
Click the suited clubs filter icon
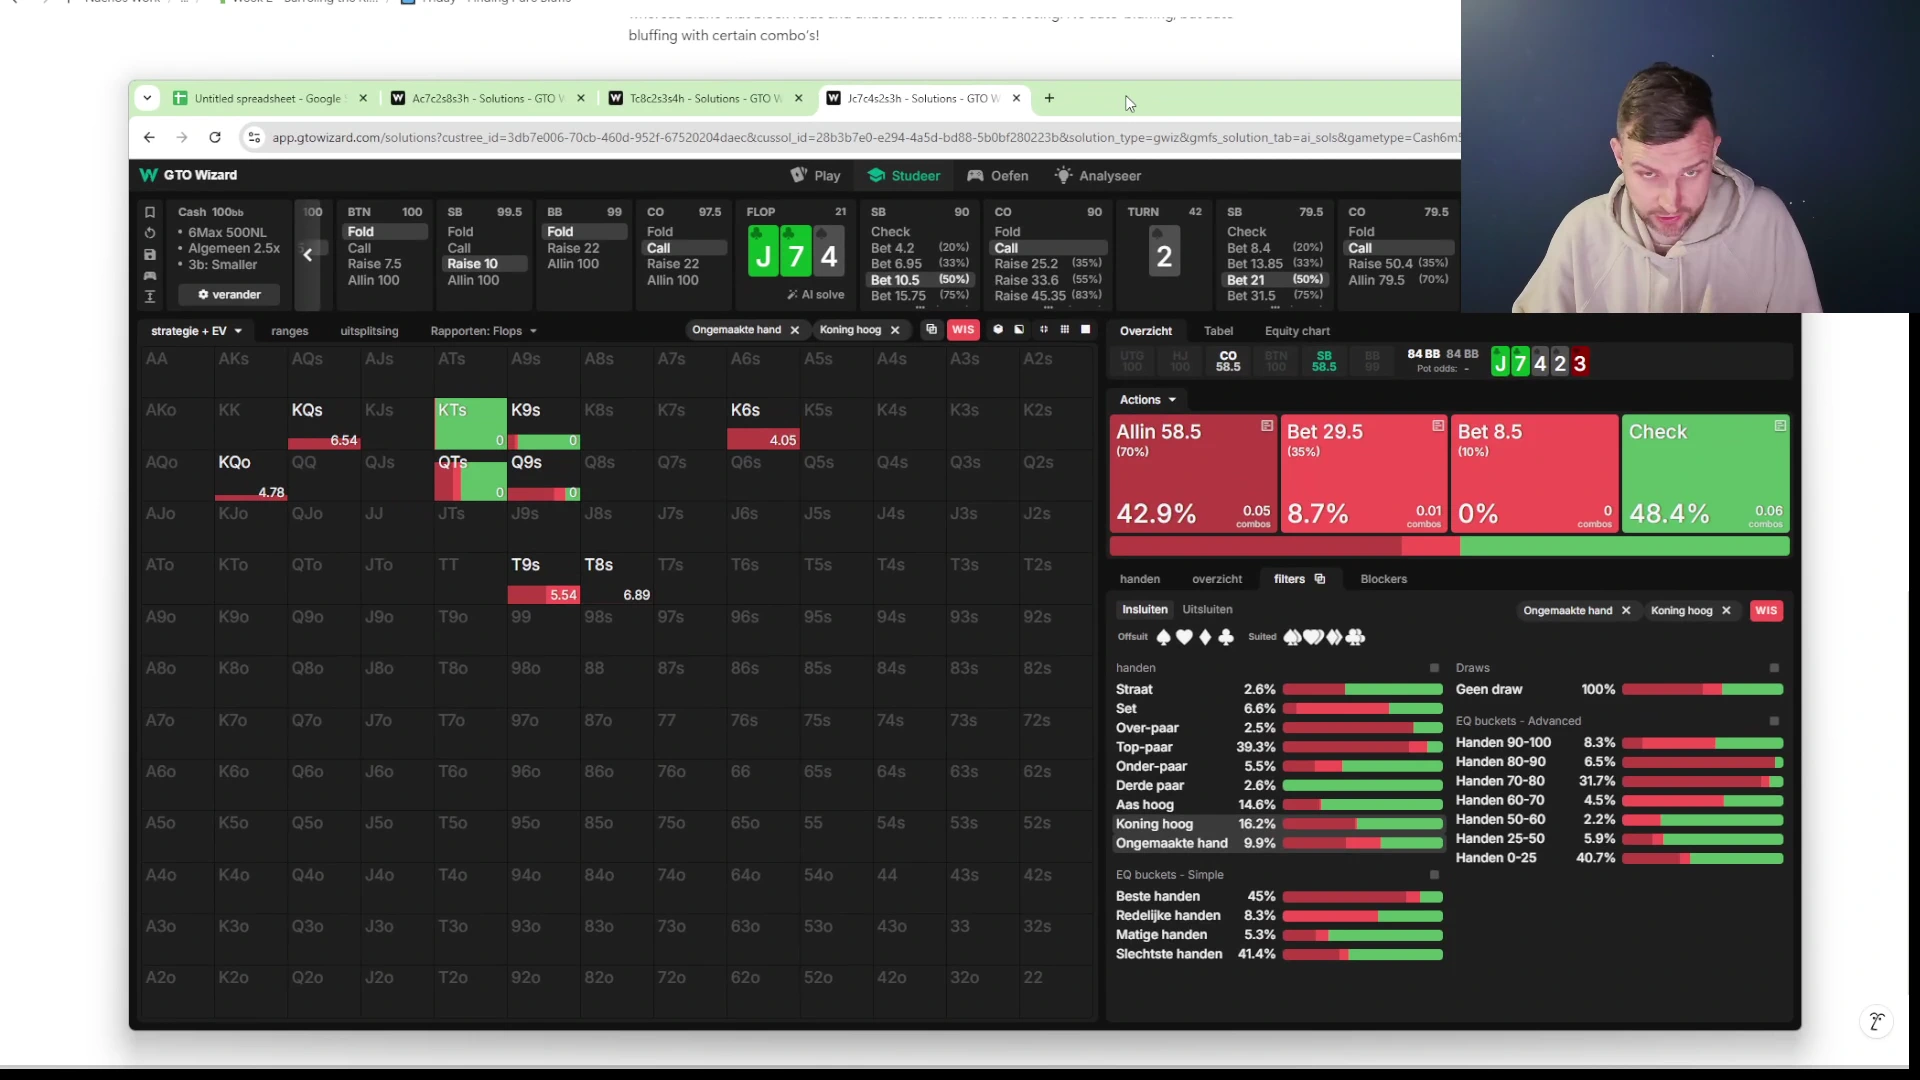1356,637
